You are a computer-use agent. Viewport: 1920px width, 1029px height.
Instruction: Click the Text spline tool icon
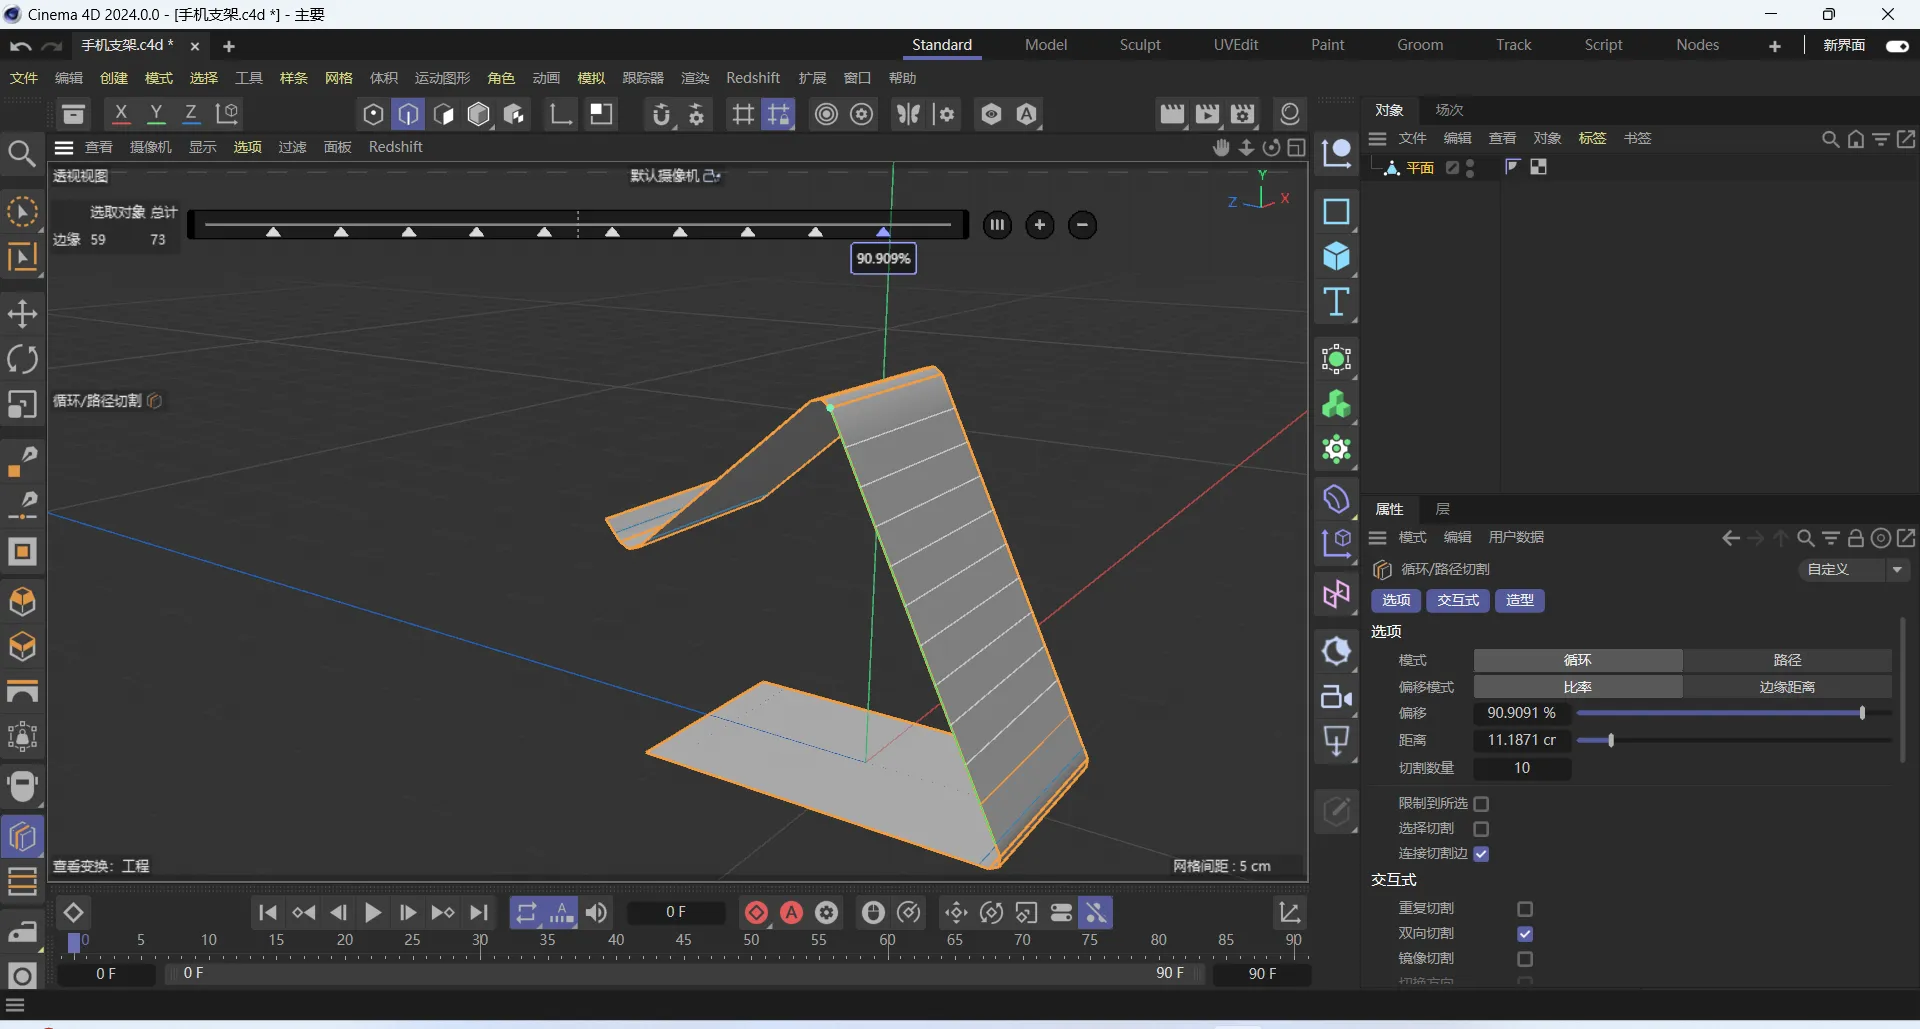tap(1336, 302)
